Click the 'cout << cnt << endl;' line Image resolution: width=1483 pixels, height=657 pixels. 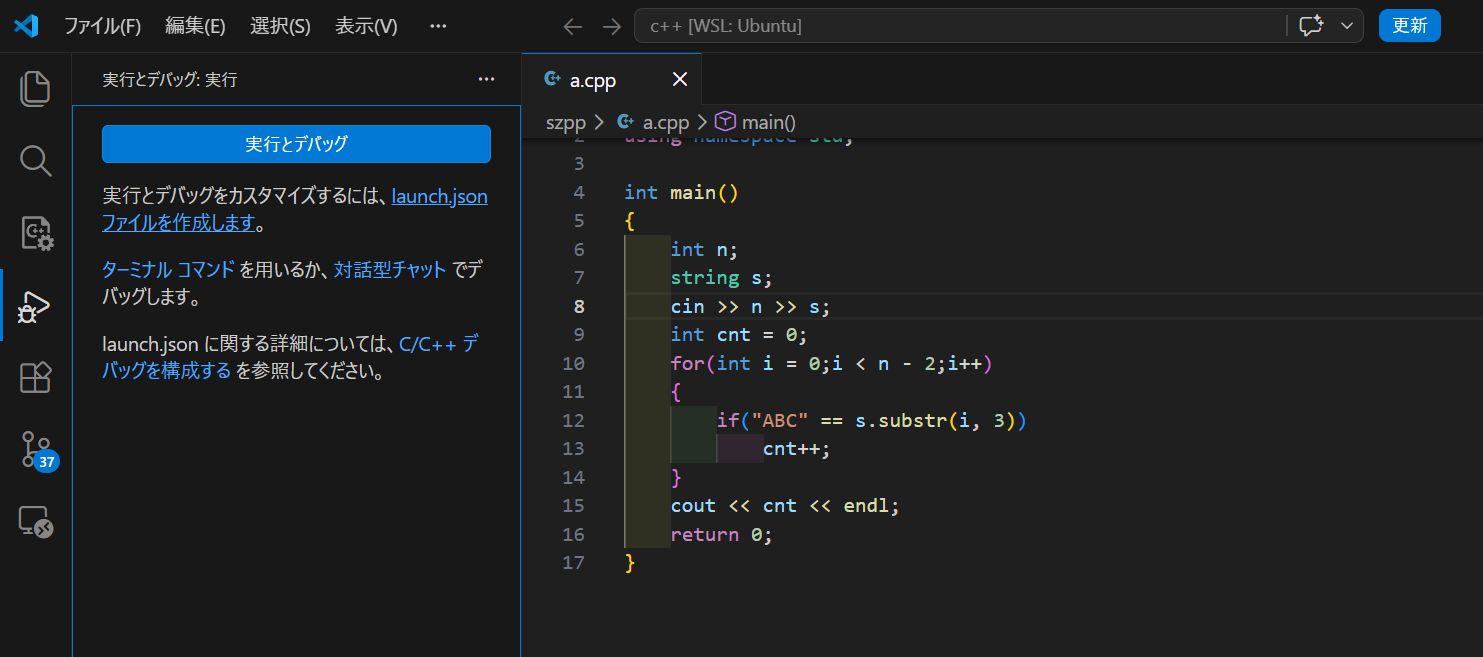coord(785,505)
